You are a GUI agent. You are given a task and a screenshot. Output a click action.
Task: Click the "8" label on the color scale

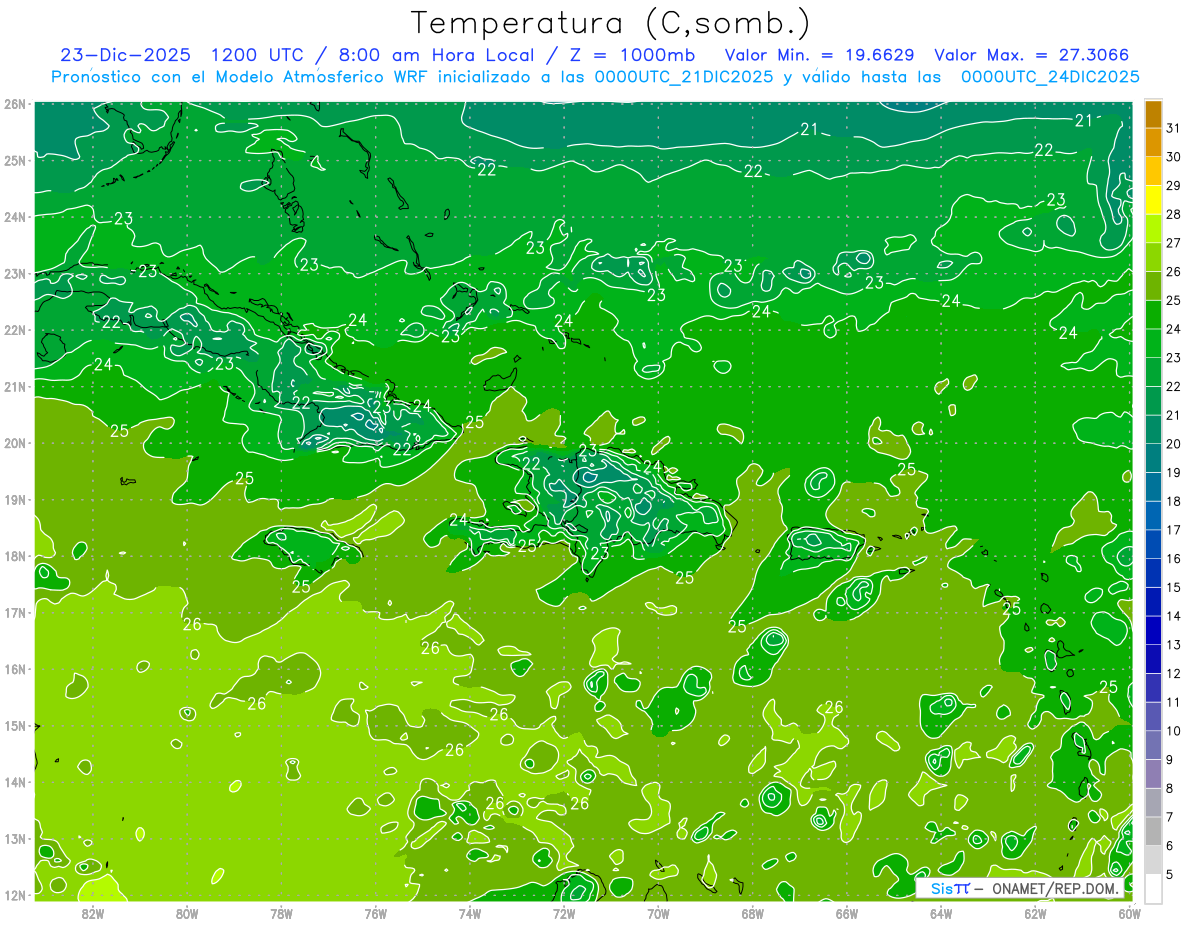[x=1170, y=789]
